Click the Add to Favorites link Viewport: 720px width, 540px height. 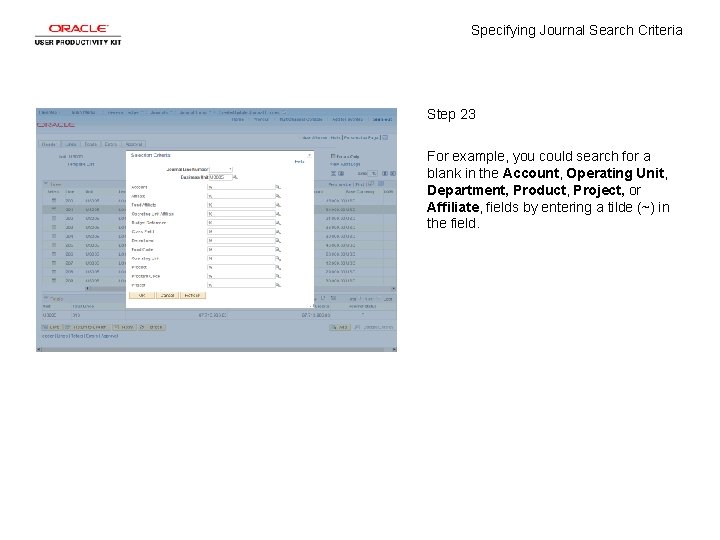point(347,119)
